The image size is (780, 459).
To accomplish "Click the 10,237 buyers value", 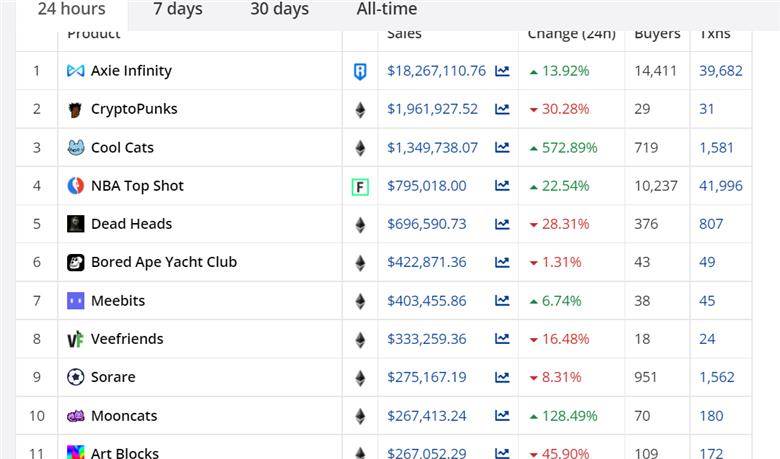I will (x=656, y=186).
